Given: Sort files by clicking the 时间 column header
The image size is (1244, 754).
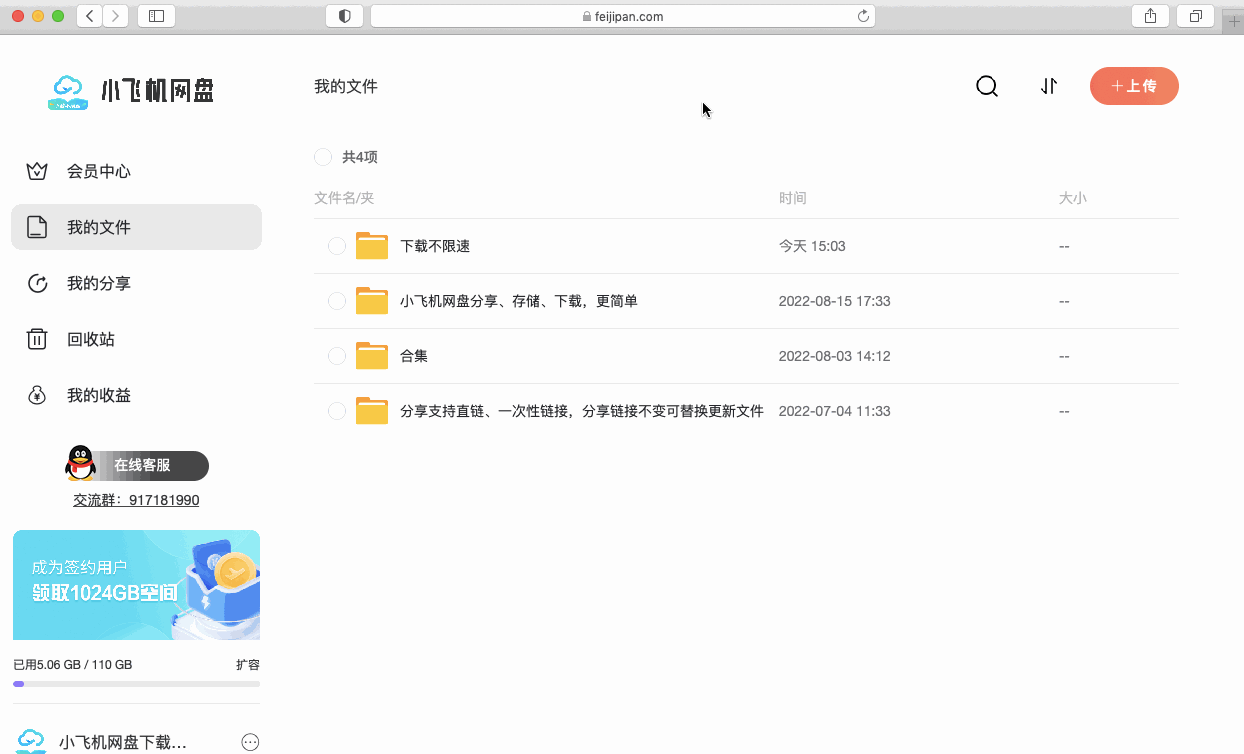Looking at the screenshot, I should pos(793,198).
